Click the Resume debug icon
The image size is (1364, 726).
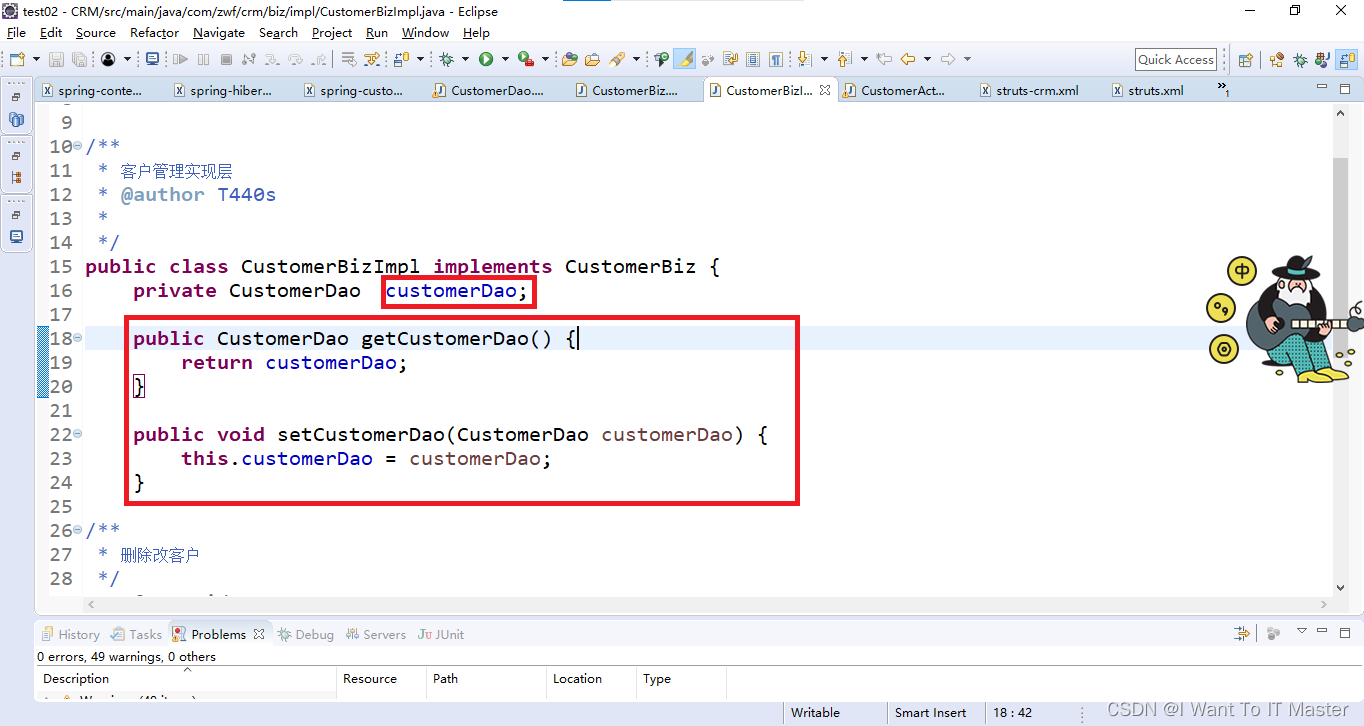tap(180, 59)
